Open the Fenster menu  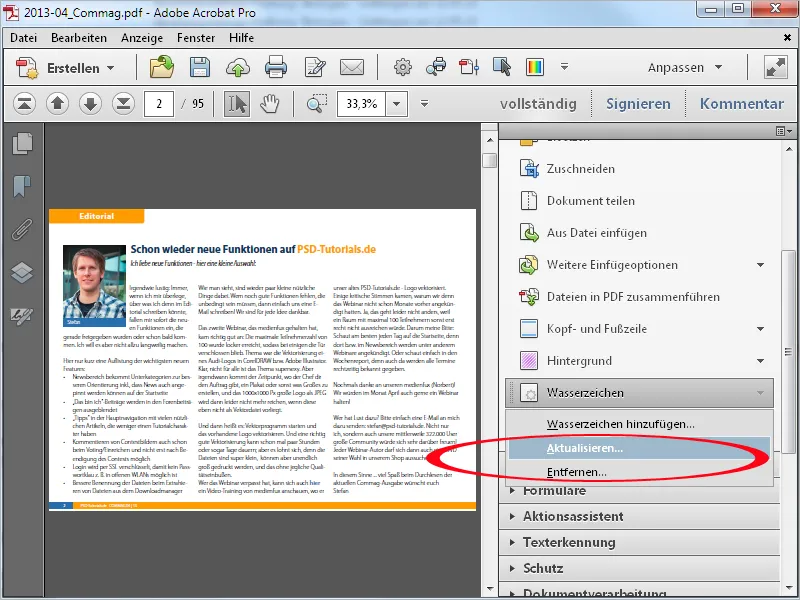[x=196, y=38]
